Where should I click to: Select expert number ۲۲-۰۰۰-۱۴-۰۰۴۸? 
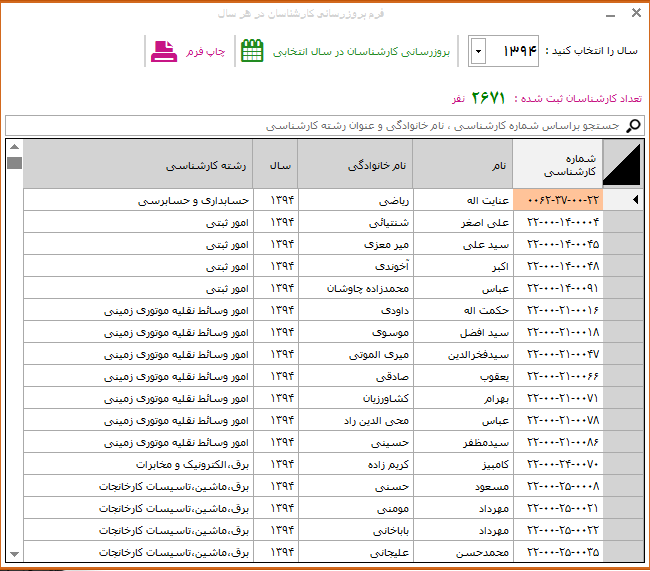pos(558,266)
